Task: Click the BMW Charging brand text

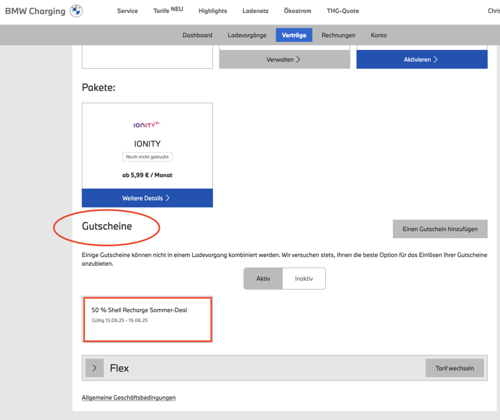Action: coord(35,11)
